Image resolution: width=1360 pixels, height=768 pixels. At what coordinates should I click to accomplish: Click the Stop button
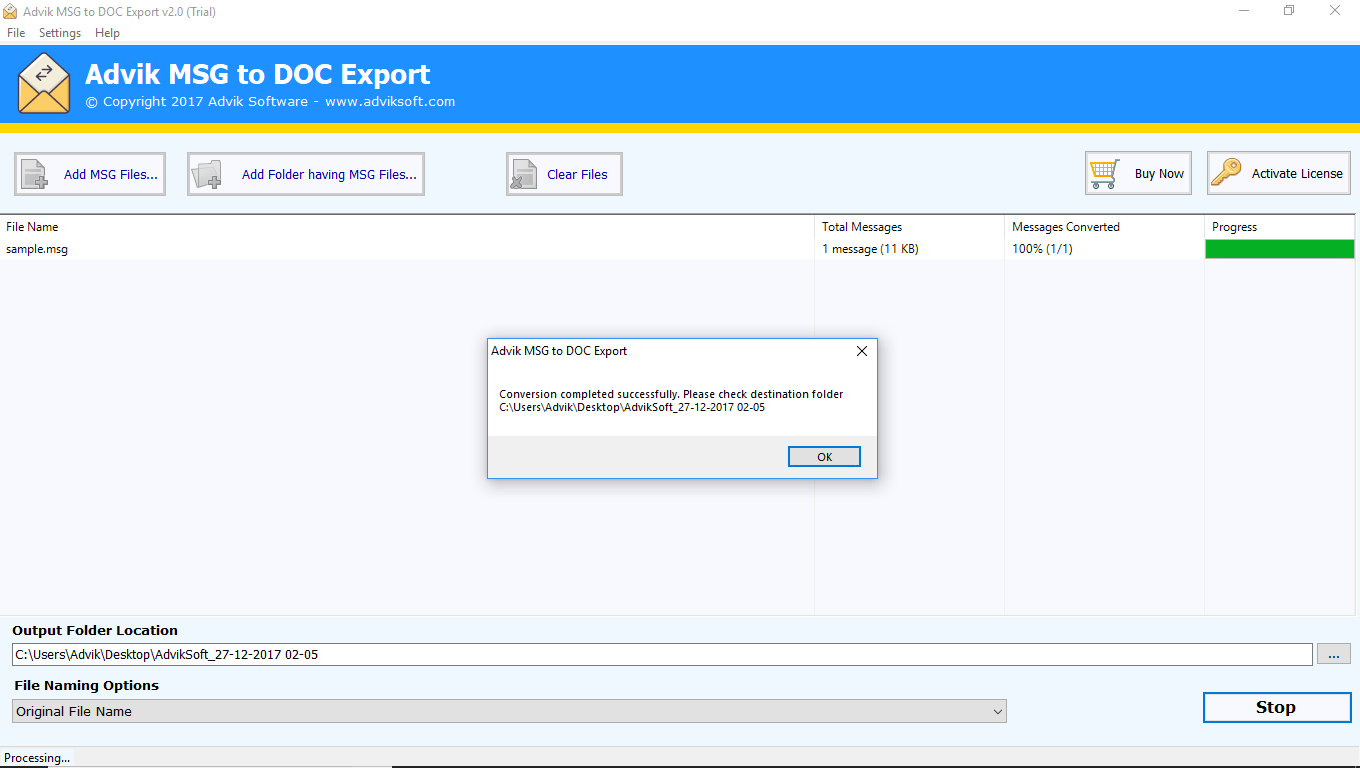click(1276, 707)
